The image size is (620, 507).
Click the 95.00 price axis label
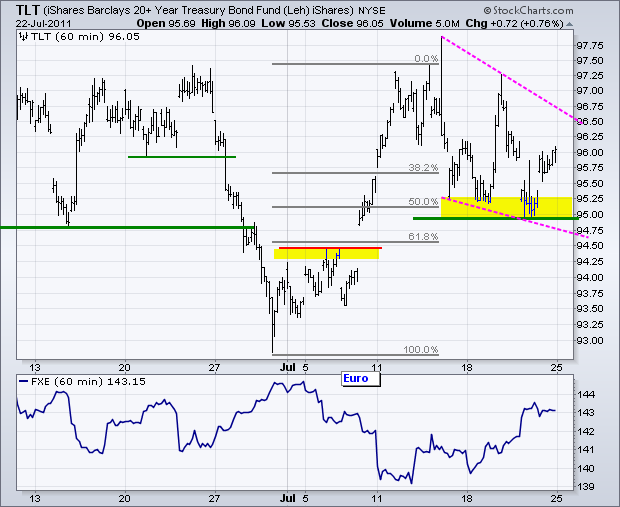tap(590, 215)
